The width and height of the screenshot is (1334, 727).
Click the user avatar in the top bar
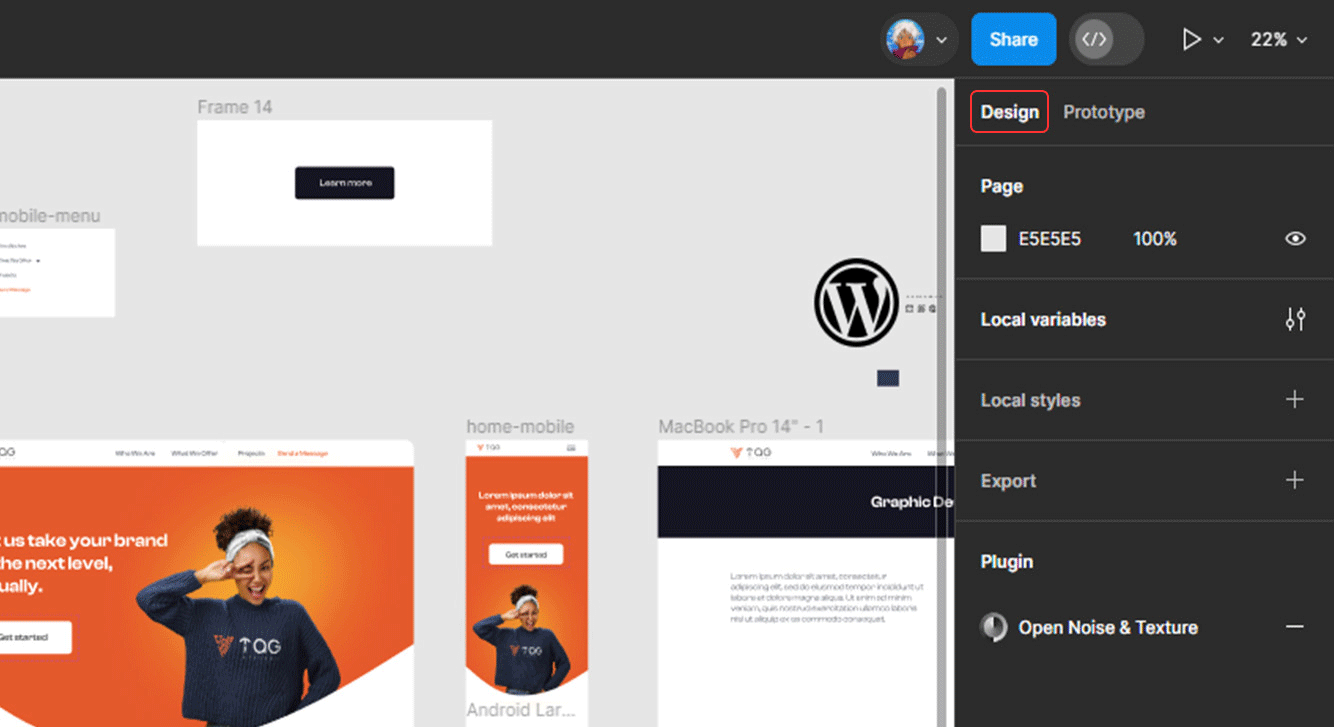(905, 40)
